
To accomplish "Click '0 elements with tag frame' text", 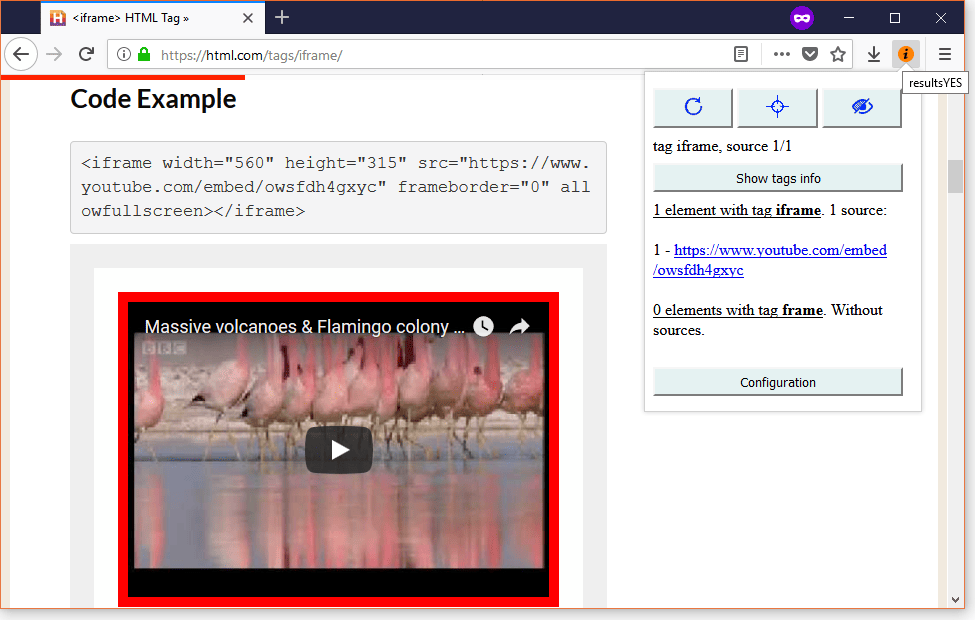I will pos(737,310).
